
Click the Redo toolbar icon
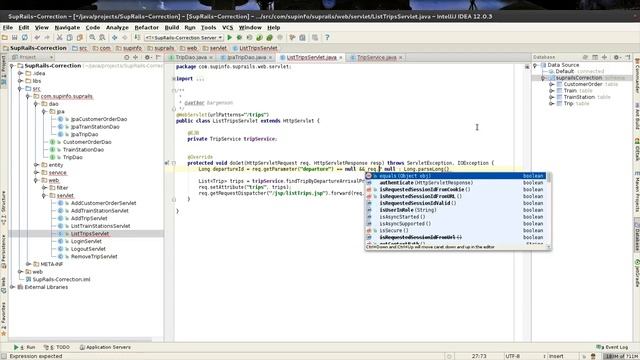(x=47, y=38)
